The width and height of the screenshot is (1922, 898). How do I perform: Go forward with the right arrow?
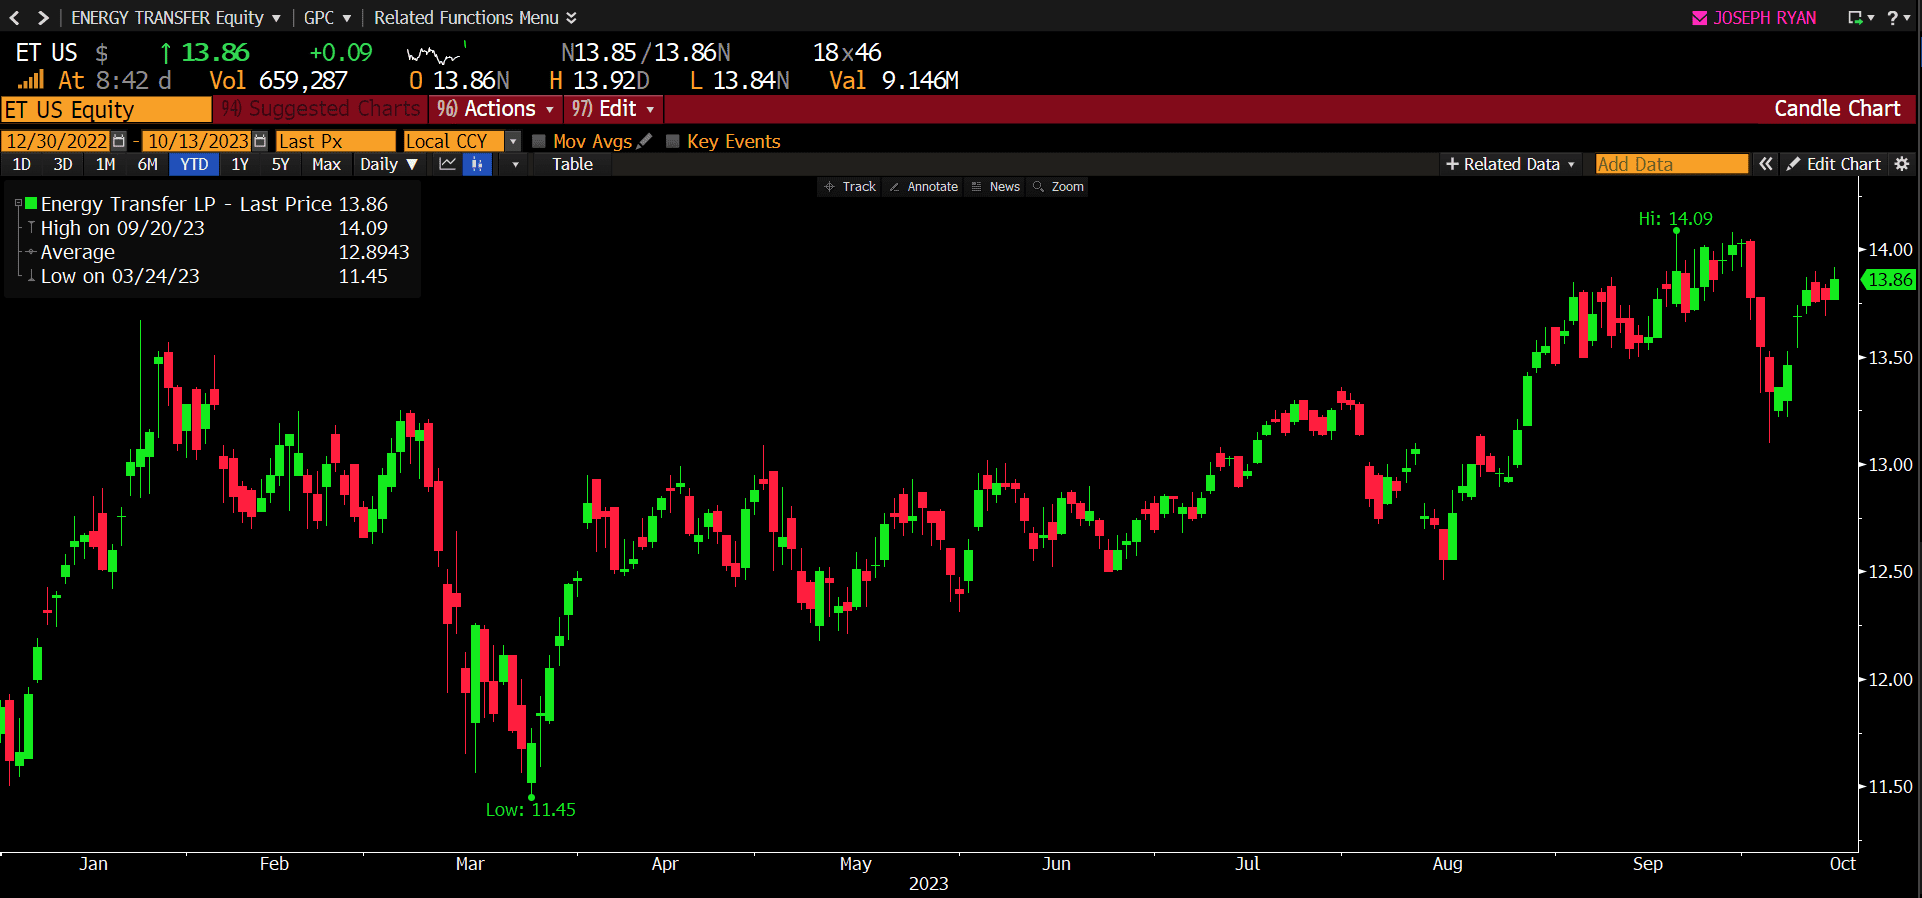[x=43, y=17]
